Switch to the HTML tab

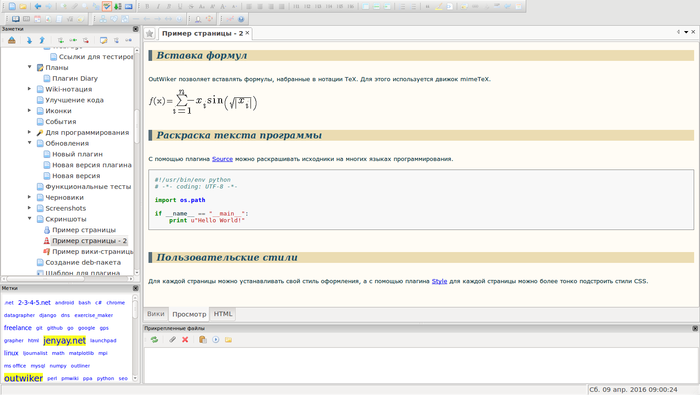[223, 314]
